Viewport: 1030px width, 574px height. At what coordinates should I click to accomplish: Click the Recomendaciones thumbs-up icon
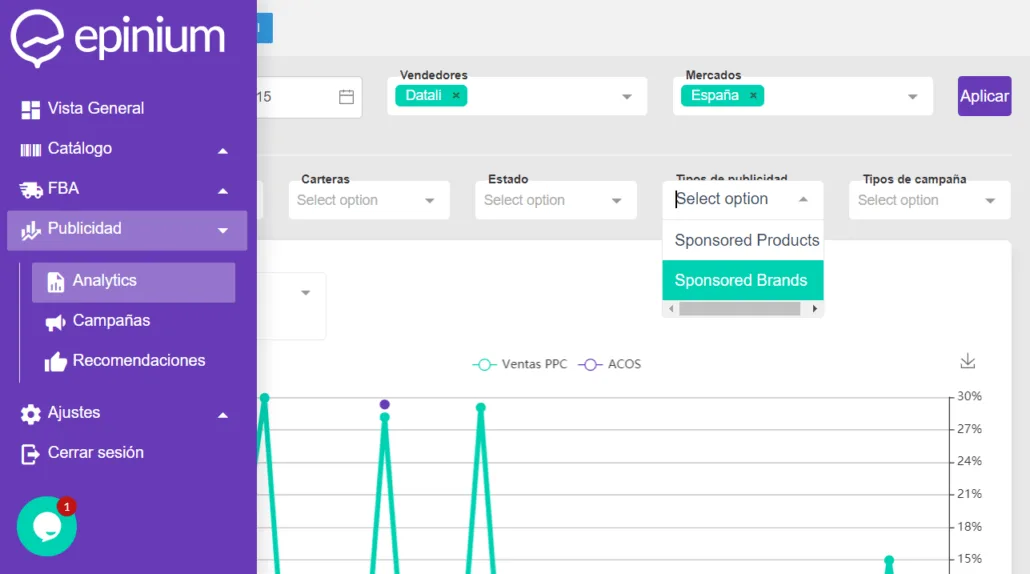[x=56, y=362]
